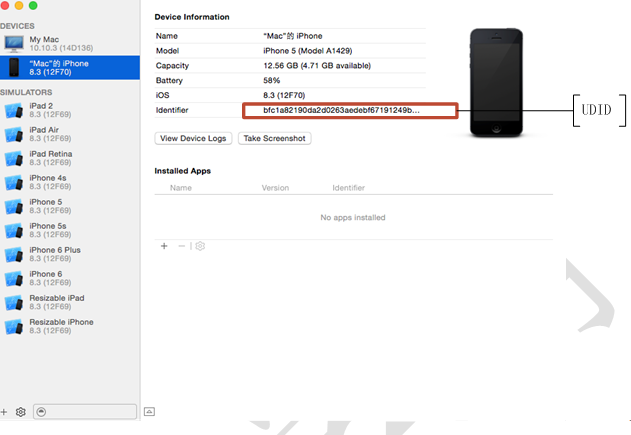The height and width of the screenshot is (435, 631).
Task: Open View Device Logs
Action: (193, 138)
